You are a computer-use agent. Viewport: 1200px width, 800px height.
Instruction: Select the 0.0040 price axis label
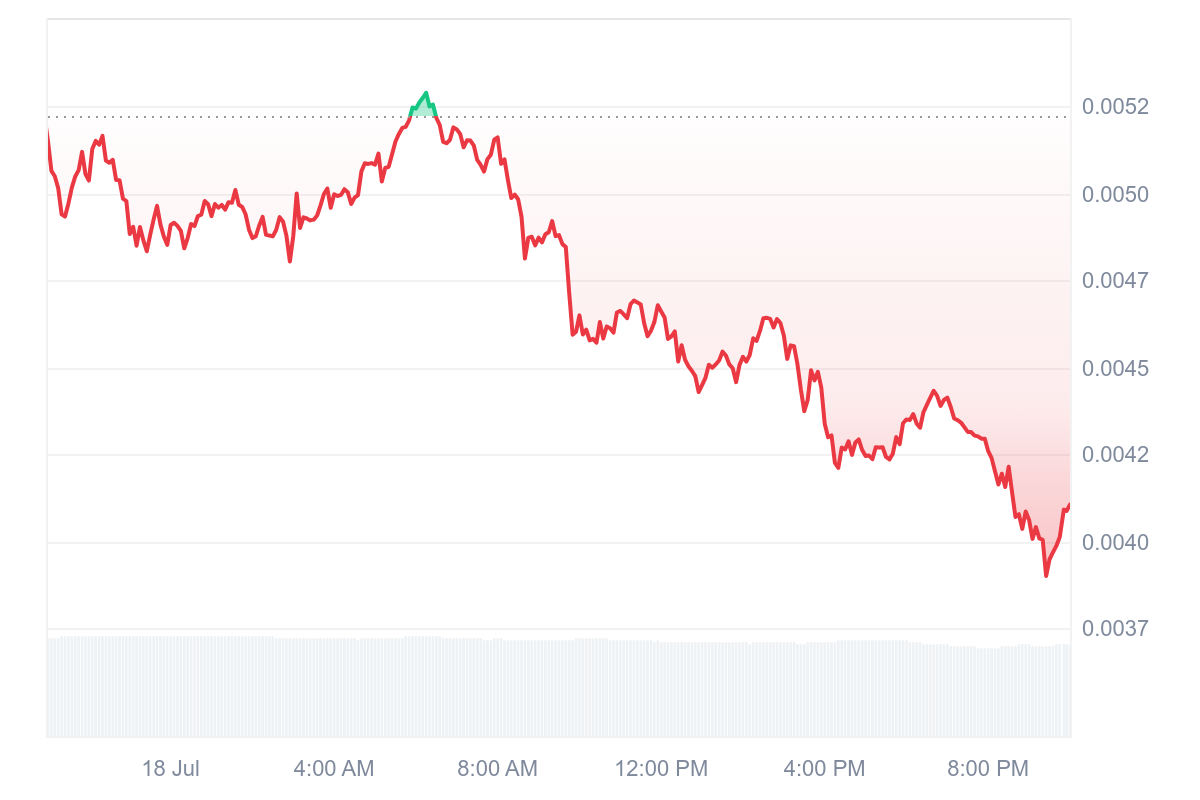[x=1115, y=543]
